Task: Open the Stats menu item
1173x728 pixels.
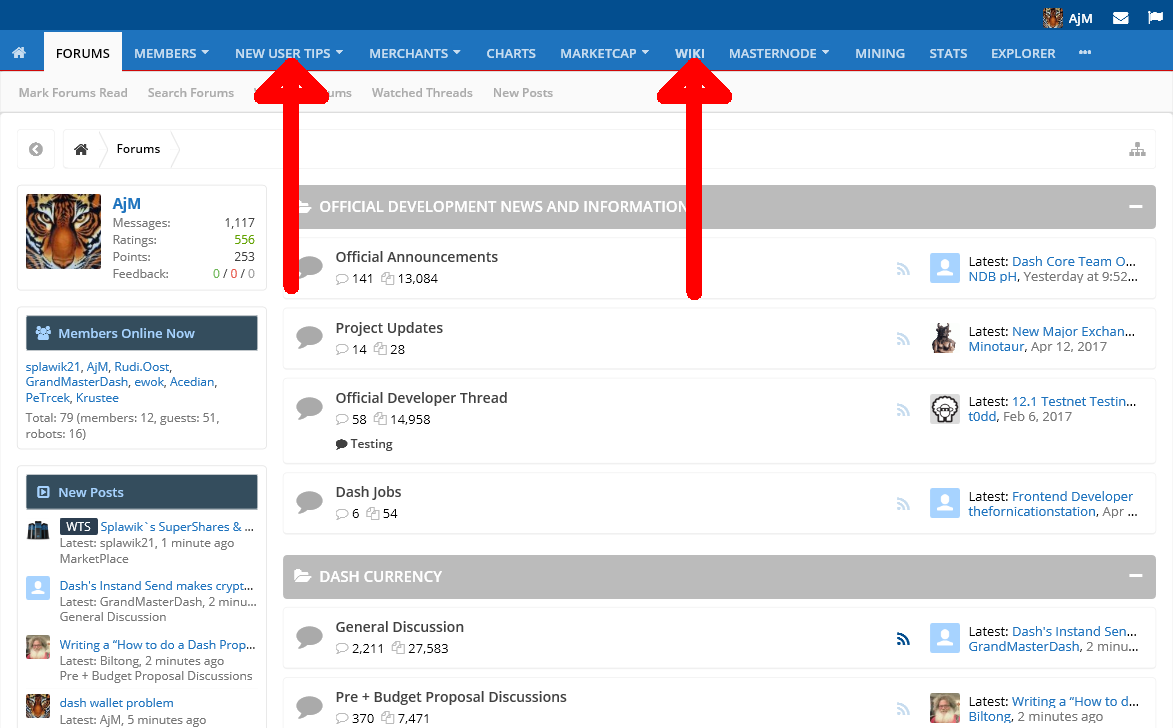Action: (948, 53)
